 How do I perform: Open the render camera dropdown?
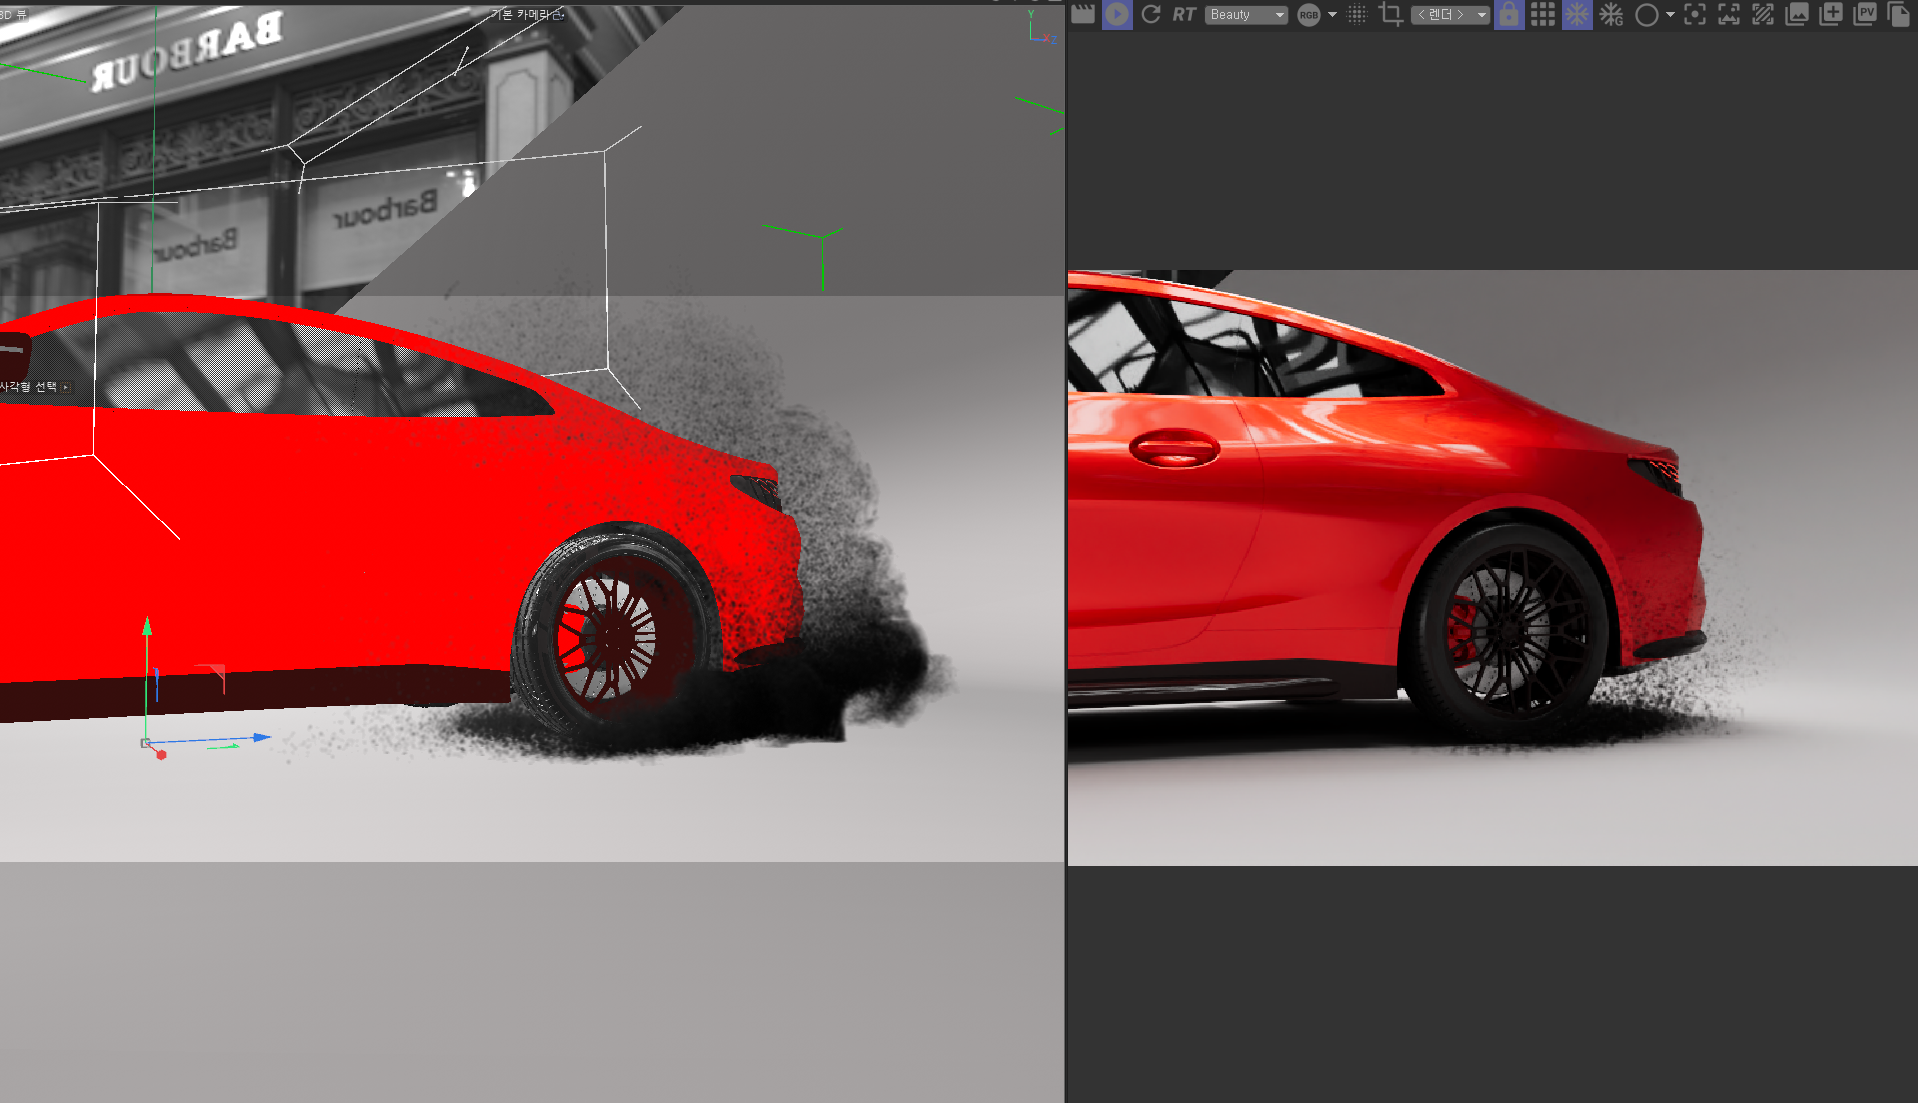(x=1449, y=15)
